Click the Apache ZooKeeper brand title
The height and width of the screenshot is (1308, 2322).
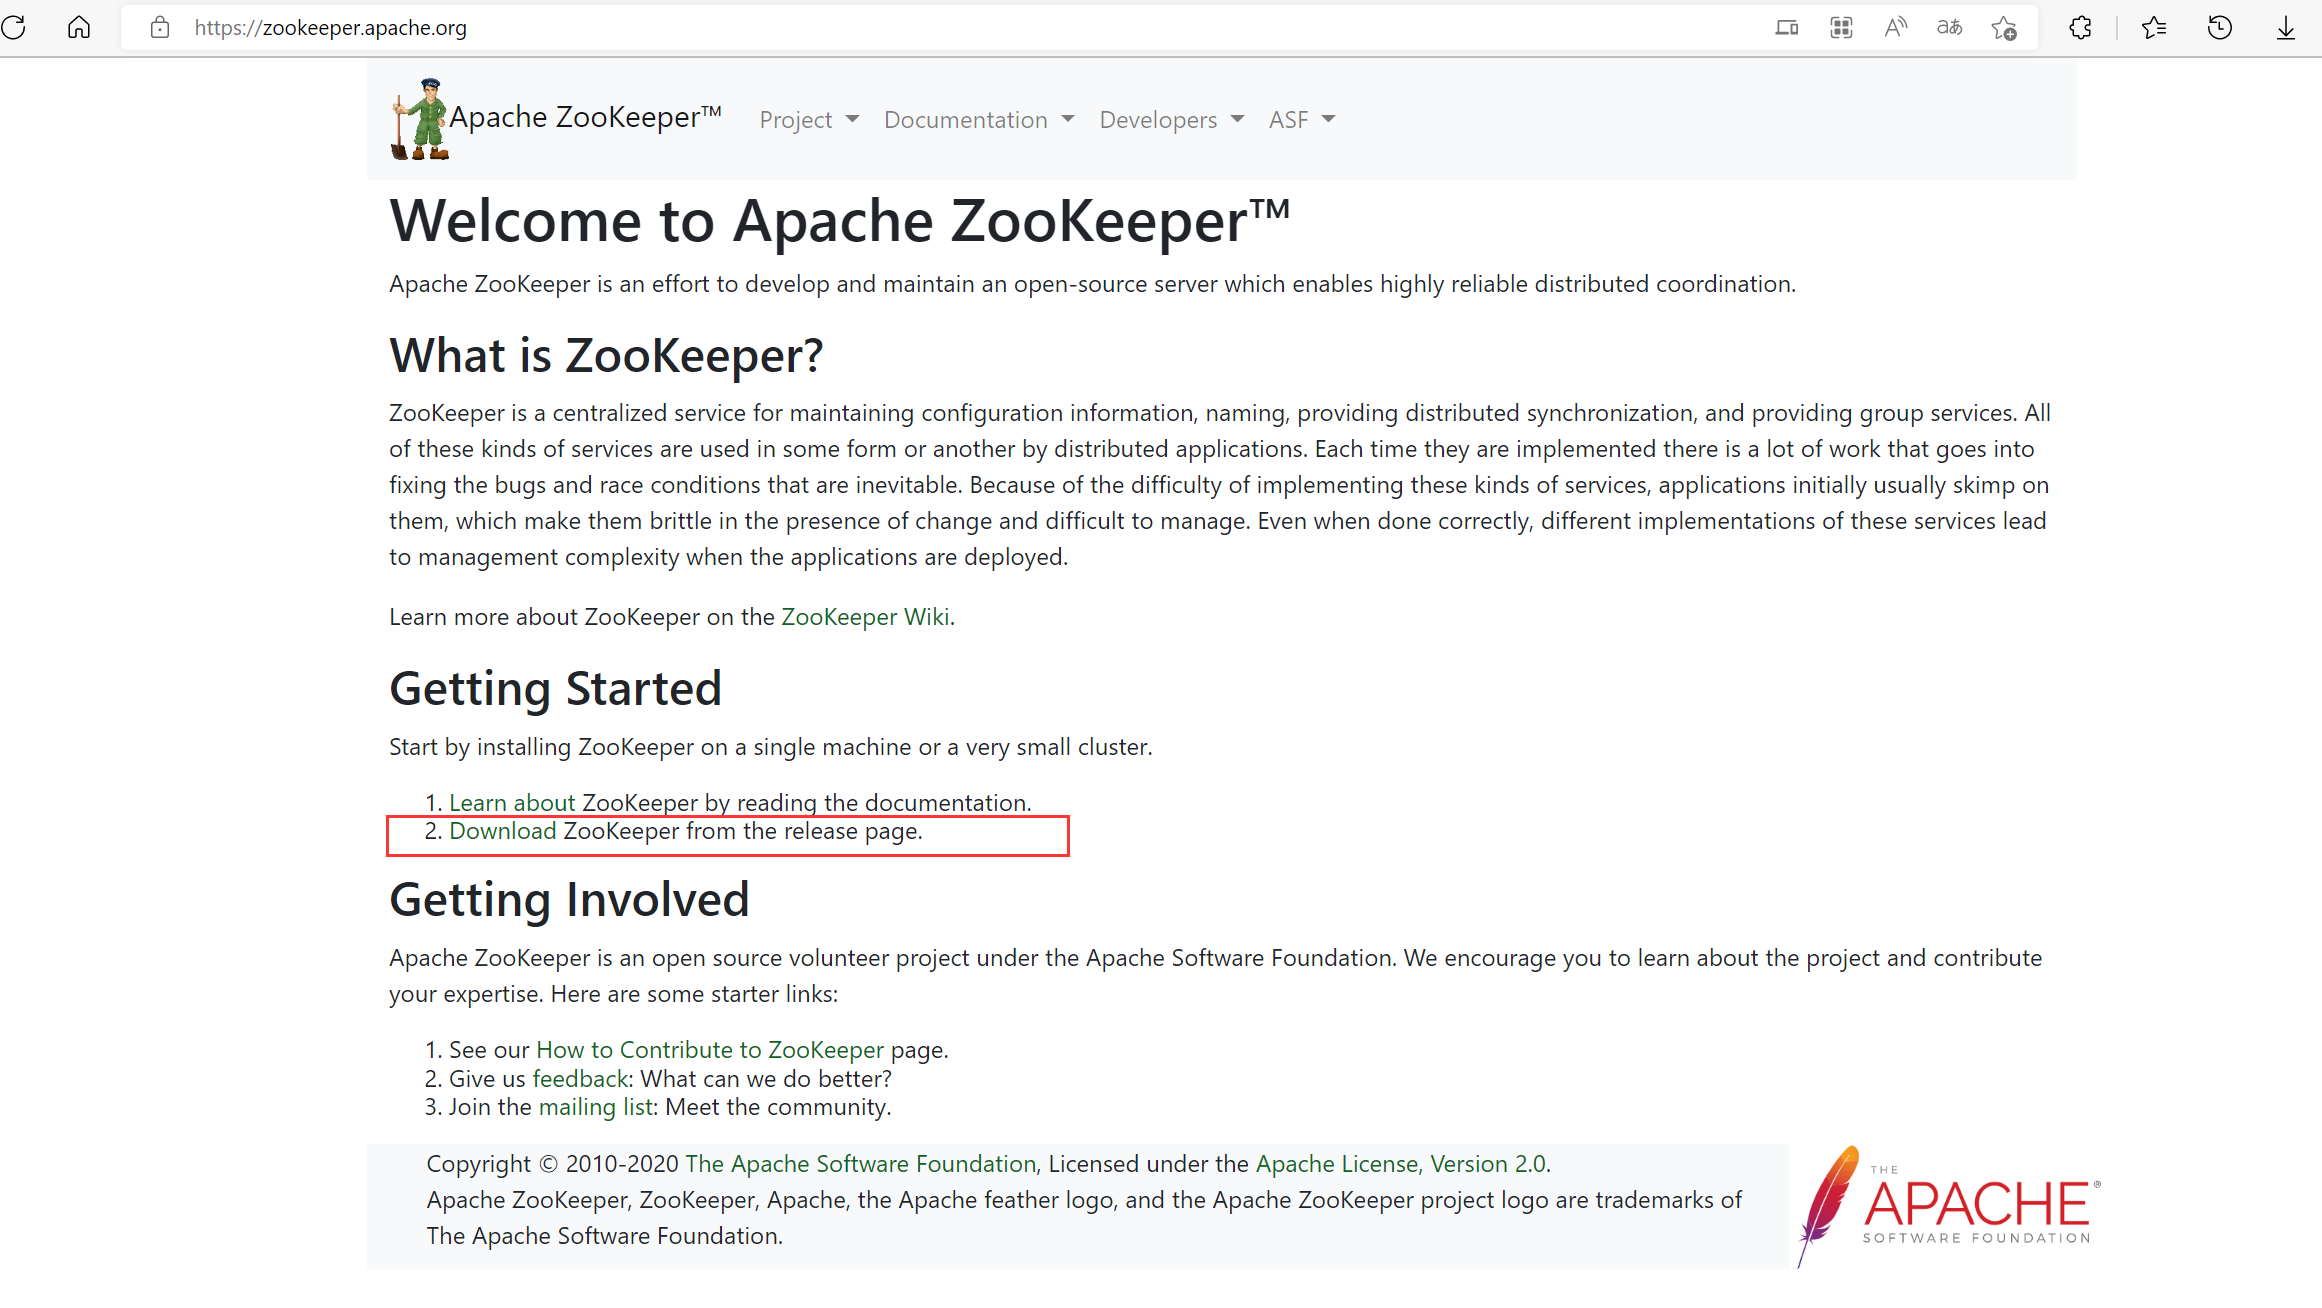(x=585, y=117)
